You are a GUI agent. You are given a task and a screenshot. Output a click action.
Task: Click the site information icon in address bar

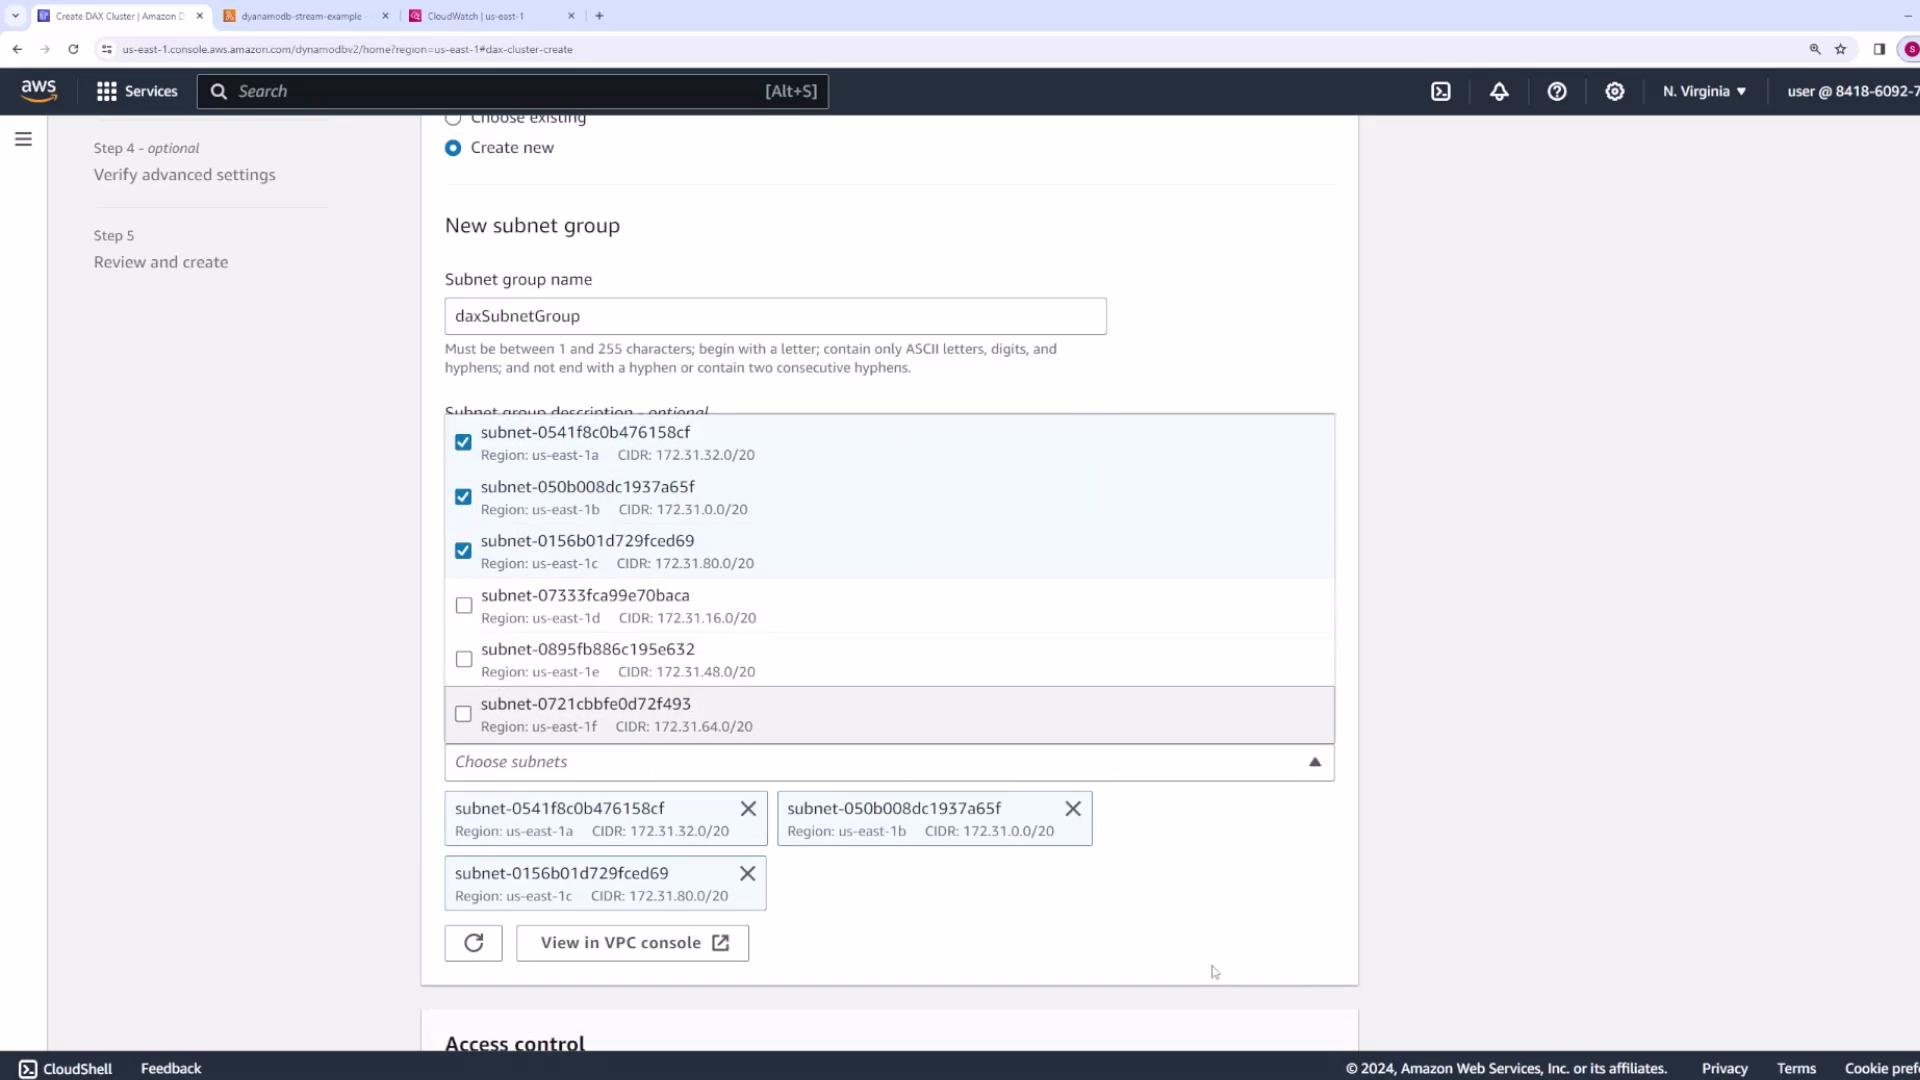(x=107, y=49)
